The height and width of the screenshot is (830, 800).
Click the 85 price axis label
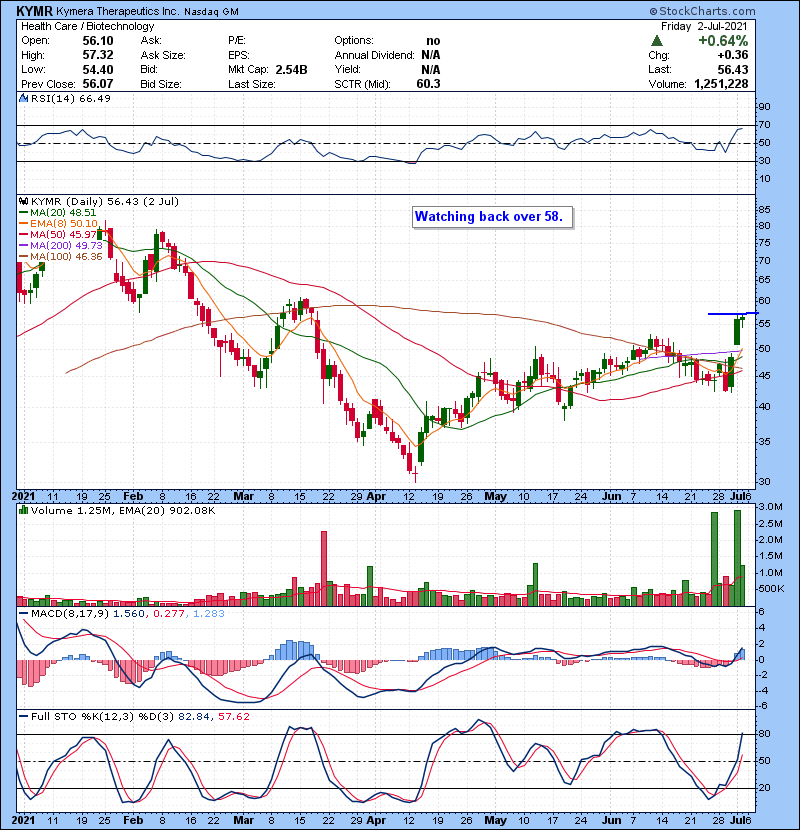pyautogui.click(x=764, y=210)
